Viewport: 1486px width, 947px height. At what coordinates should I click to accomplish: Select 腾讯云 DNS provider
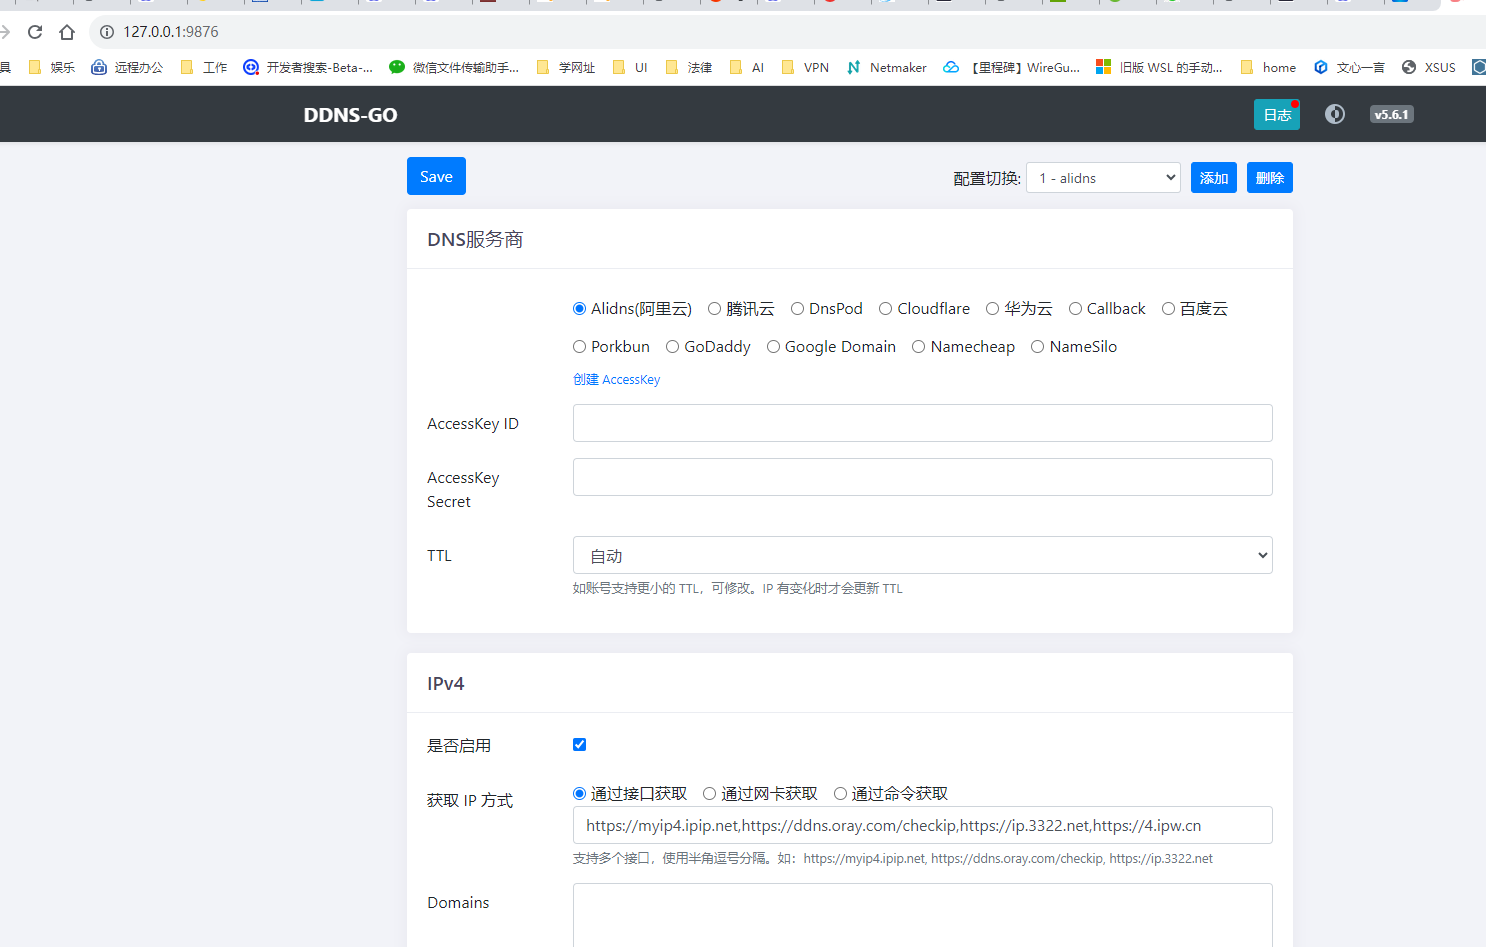pyautogui.click(x=714, y=309)
